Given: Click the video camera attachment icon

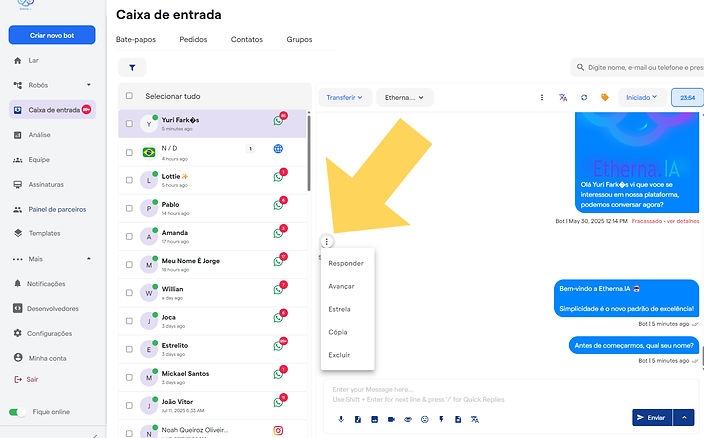Looking at the screenshot, I should pos(391,418).
